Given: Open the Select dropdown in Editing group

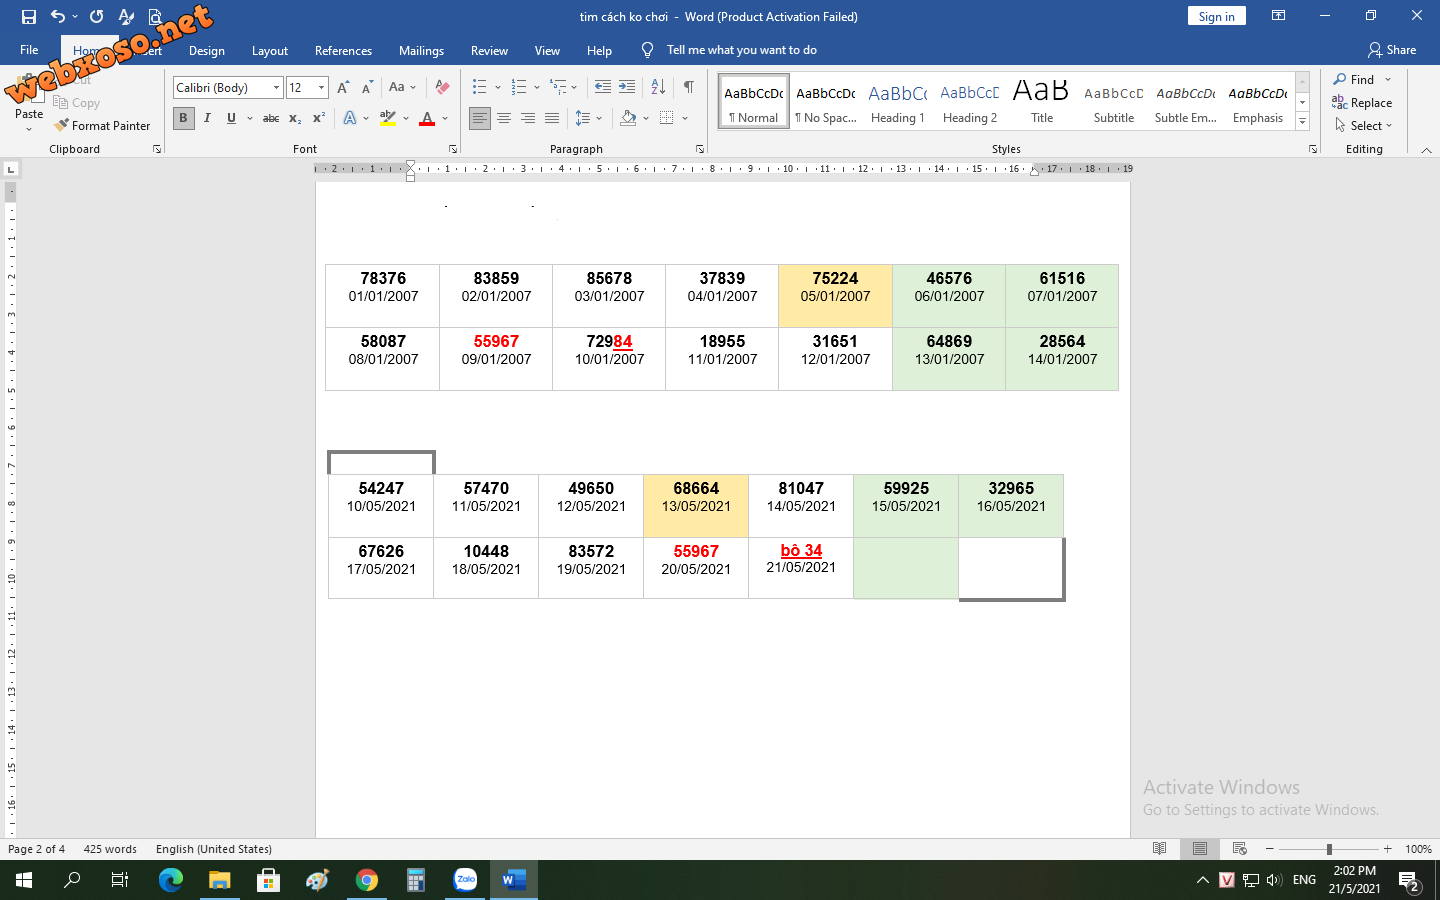Looking at the screenshot, I should [x=1363, y=126].
